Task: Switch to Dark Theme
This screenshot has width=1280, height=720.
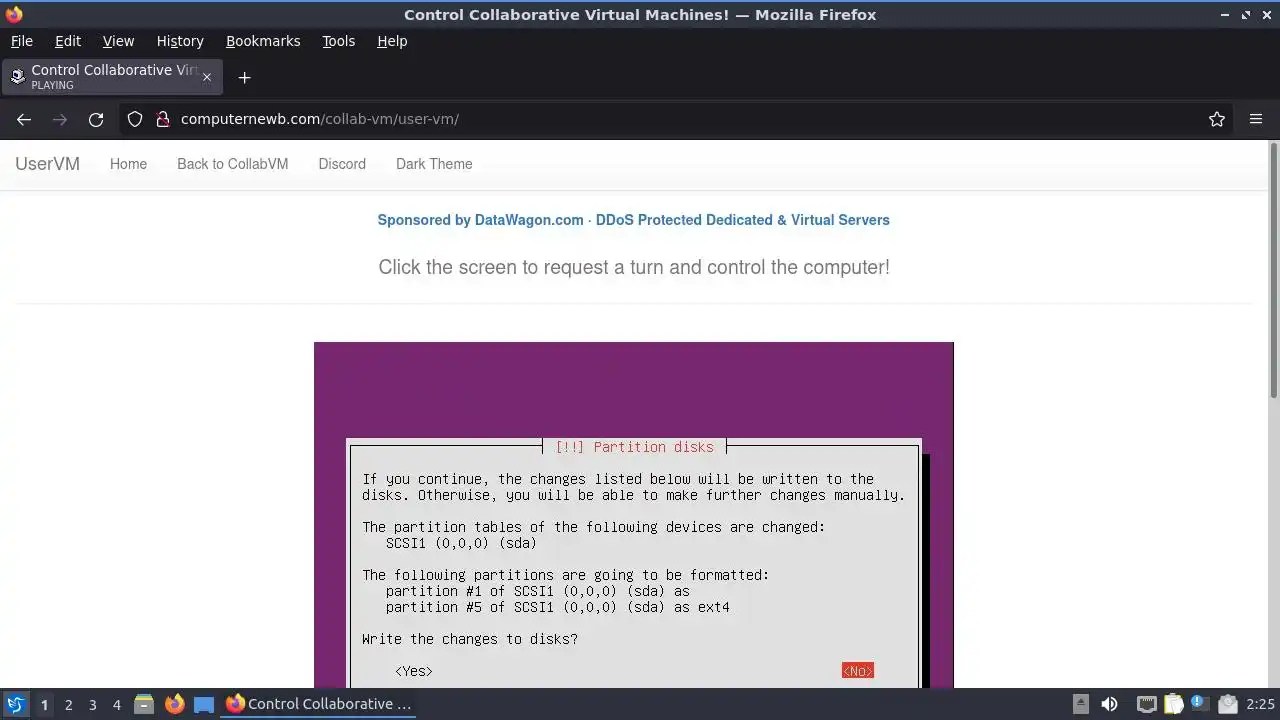Action: point(434,164)
